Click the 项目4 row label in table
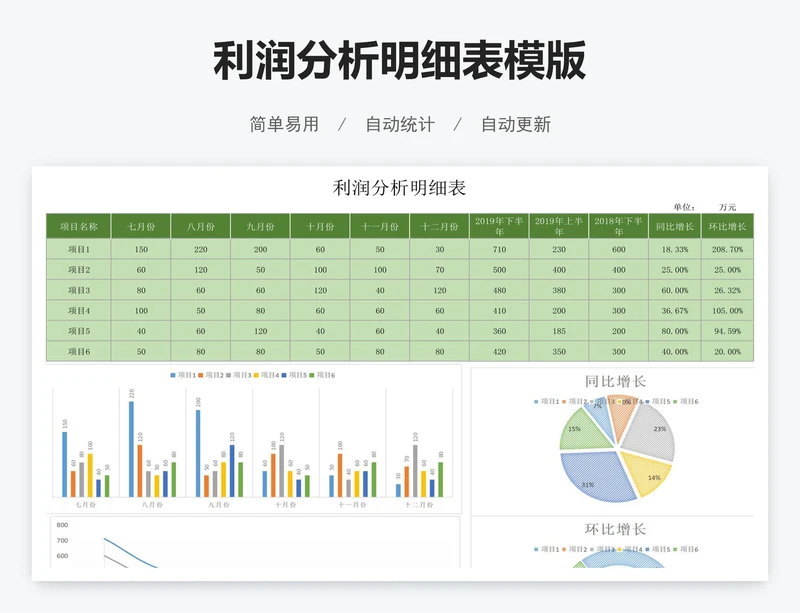This screenshot has height=613, width=800. click(79, 311)
